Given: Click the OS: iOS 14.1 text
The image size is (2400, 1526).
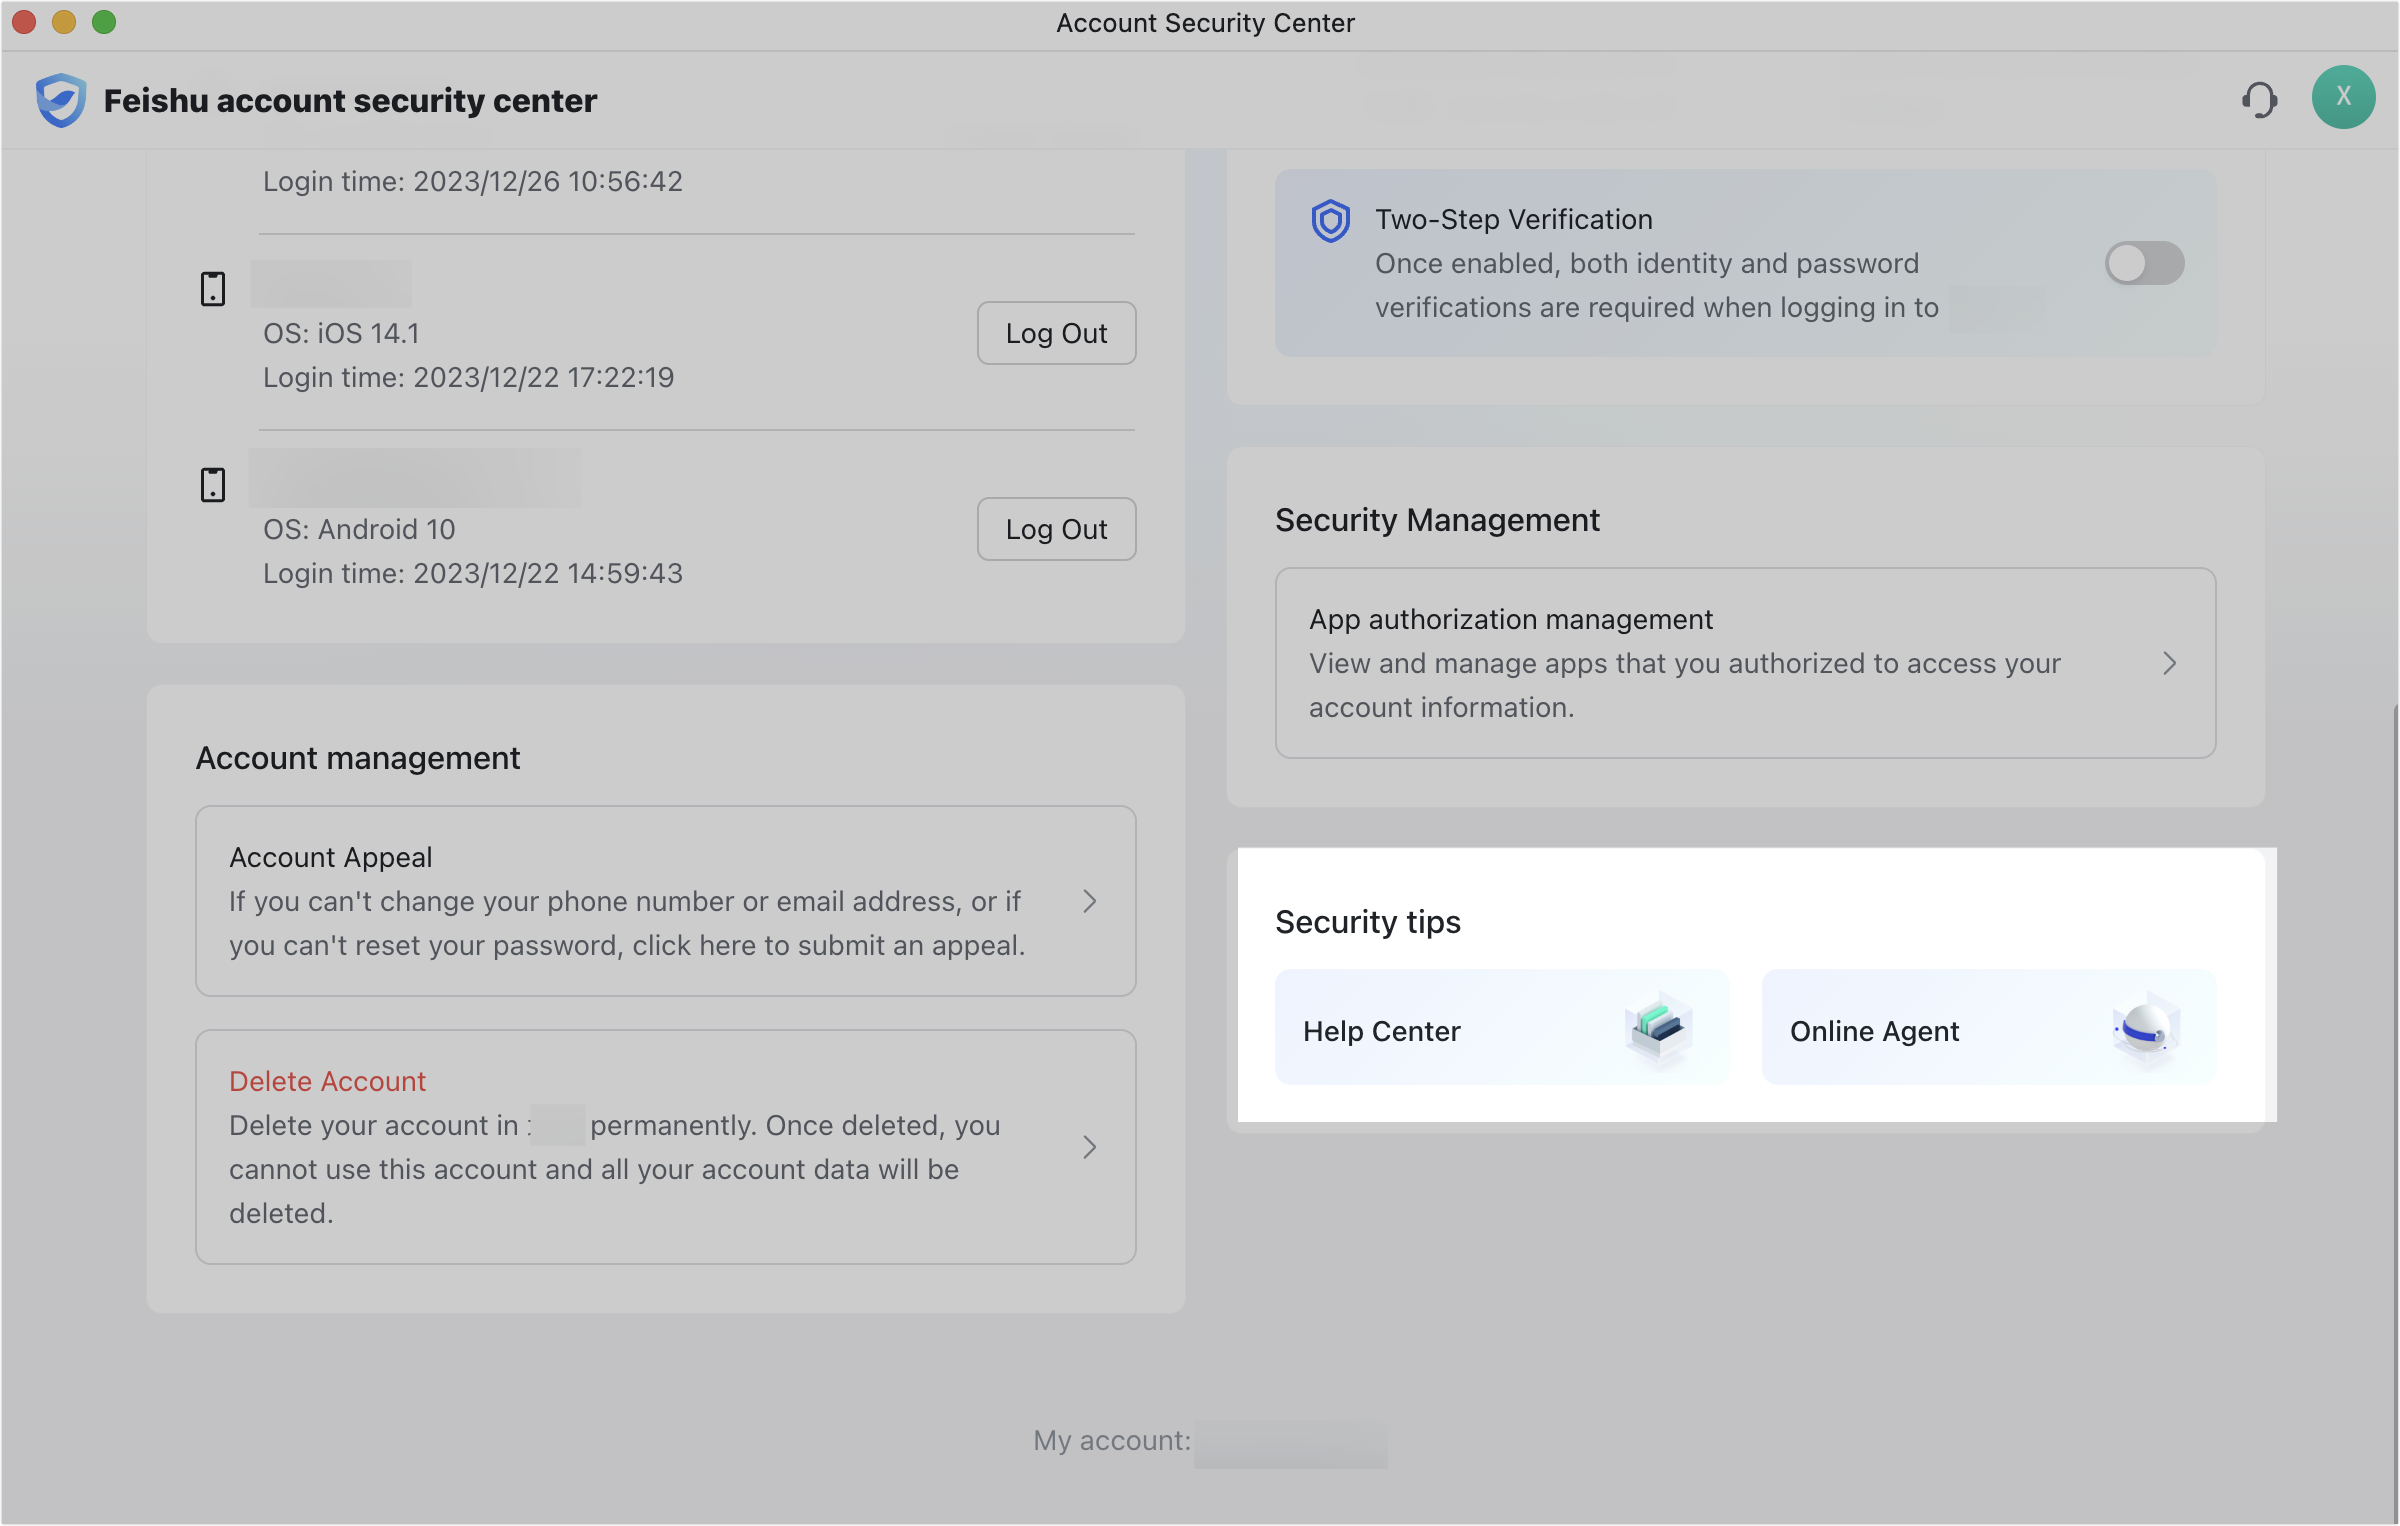Looking at the screenshot, I should coord(341,333).
